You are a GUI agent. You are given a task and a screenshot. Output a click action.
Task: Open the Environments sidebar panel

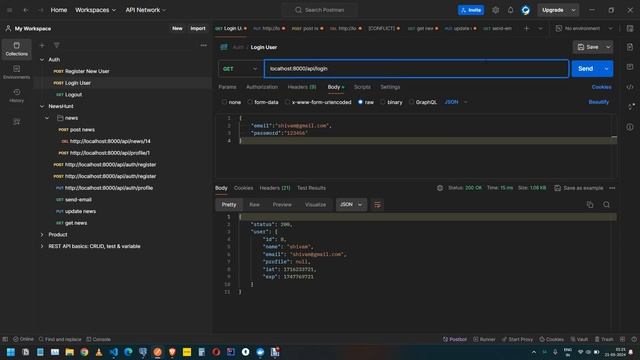[16, 72]
